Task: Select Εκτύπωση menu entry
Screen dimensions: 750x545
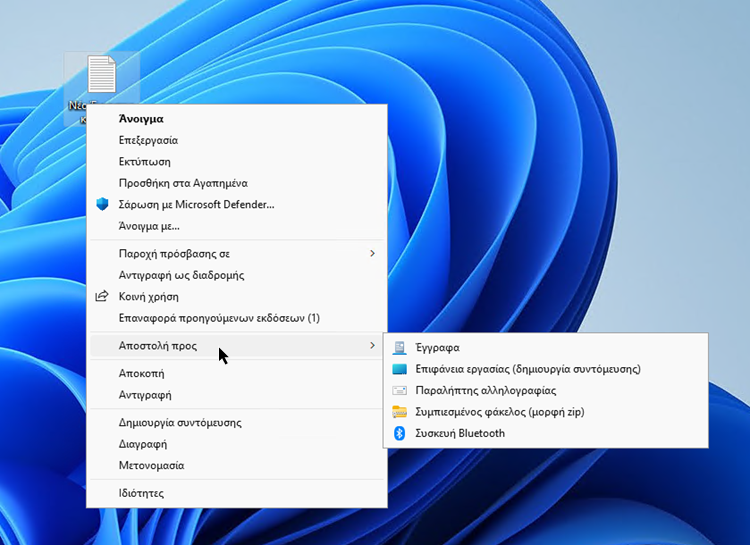Action: coord(237,162)
